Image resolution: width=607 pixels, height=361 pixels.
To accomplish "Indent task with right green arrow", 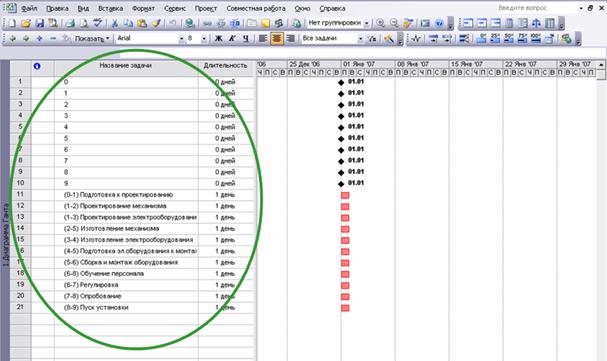I will [26, 38].
